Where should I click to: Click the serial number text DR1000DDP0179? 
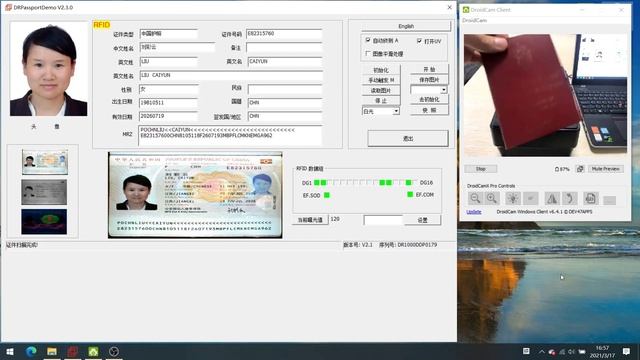417,244
